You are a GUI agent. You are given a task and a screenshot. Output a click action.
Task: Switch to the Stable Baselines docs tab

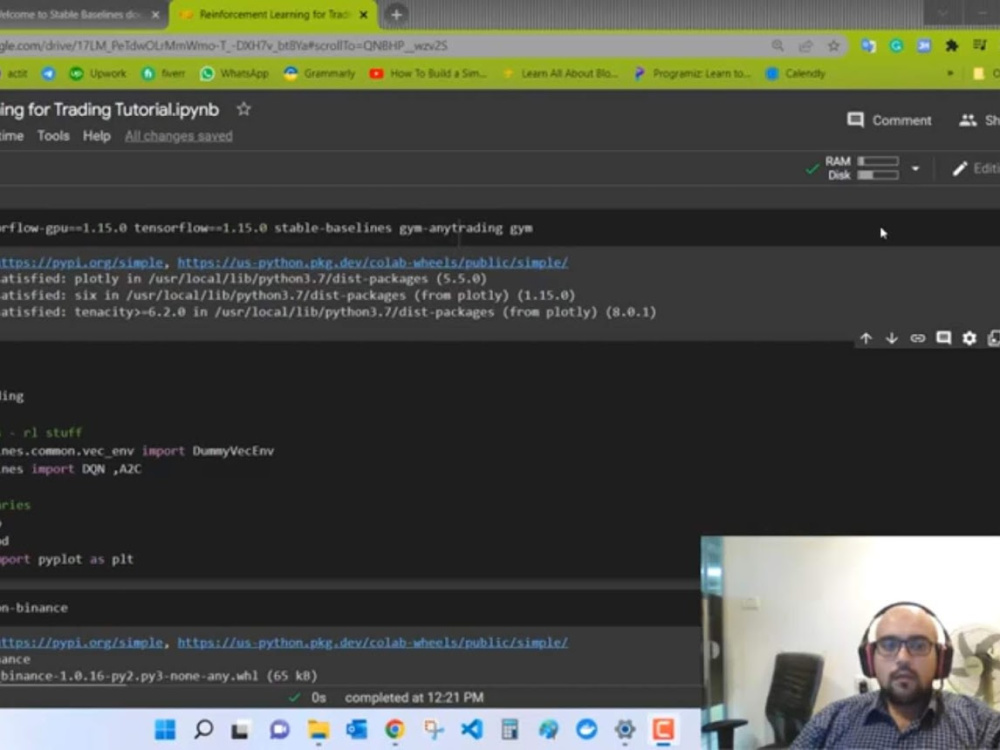(x=70, y=14)
